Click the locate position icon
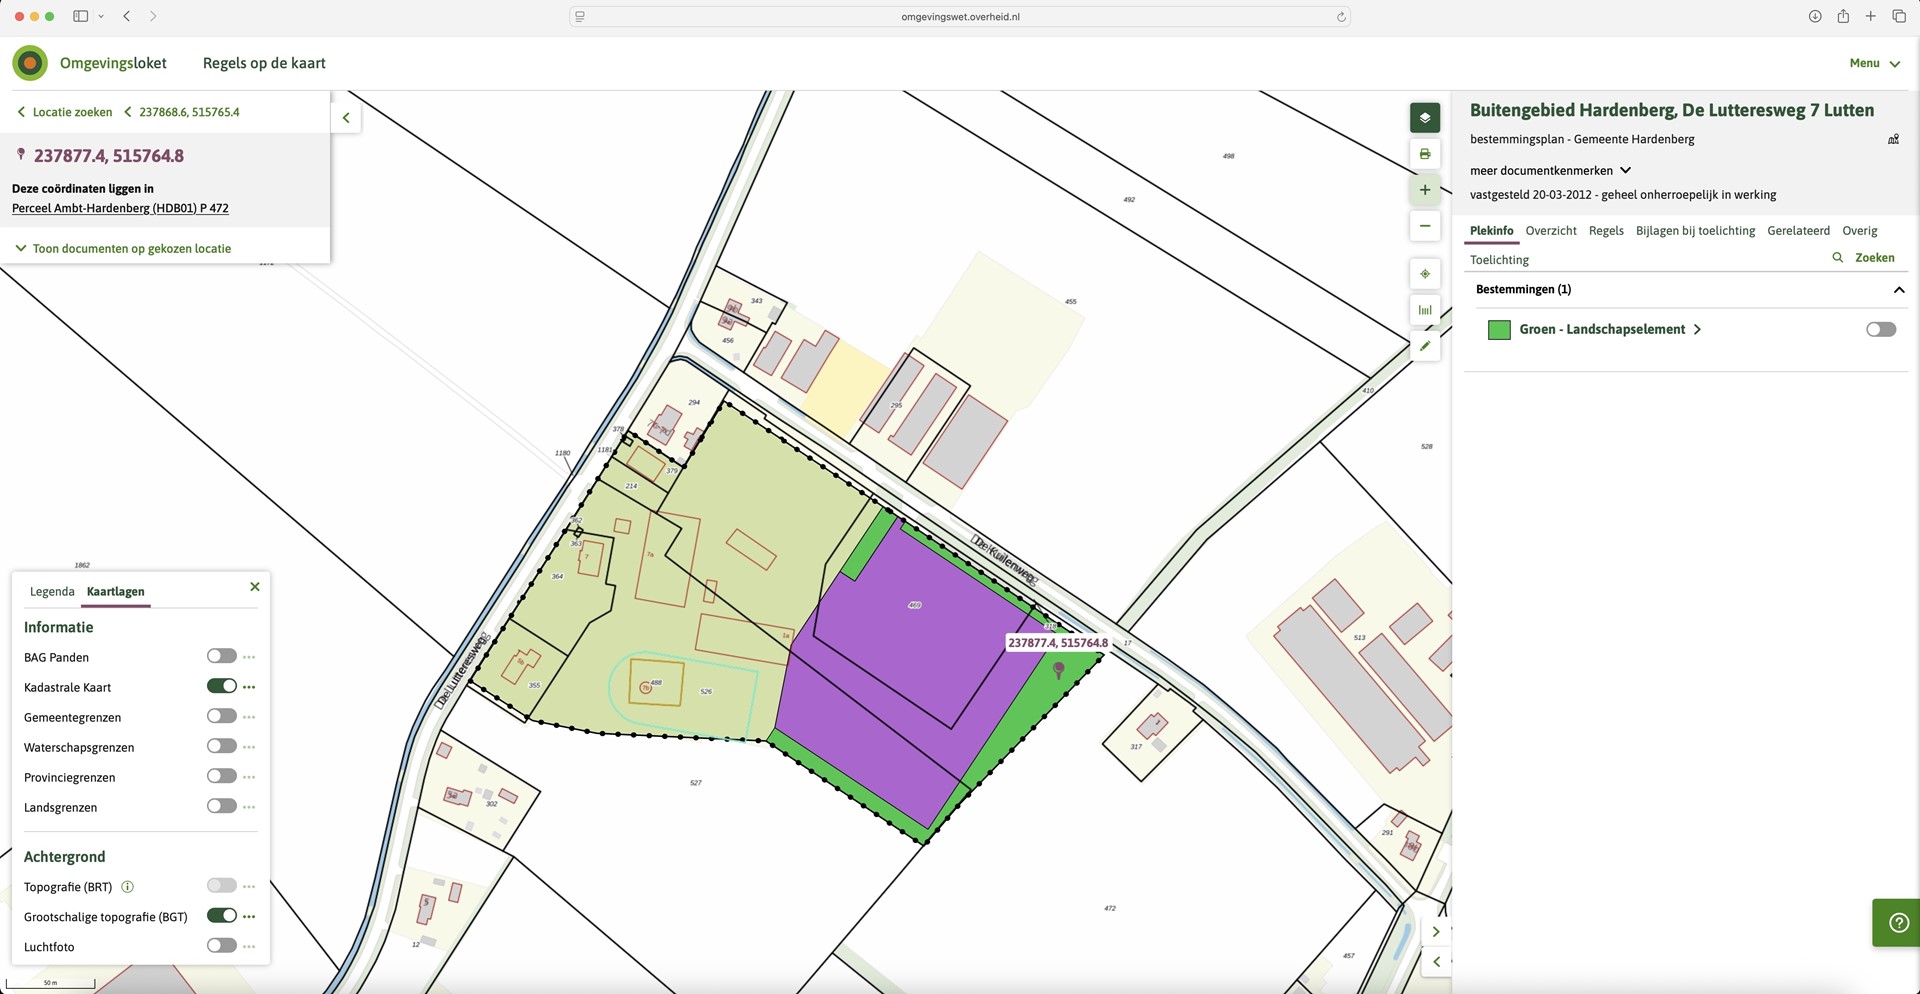1920x994 pixels. click(1425, 274)
